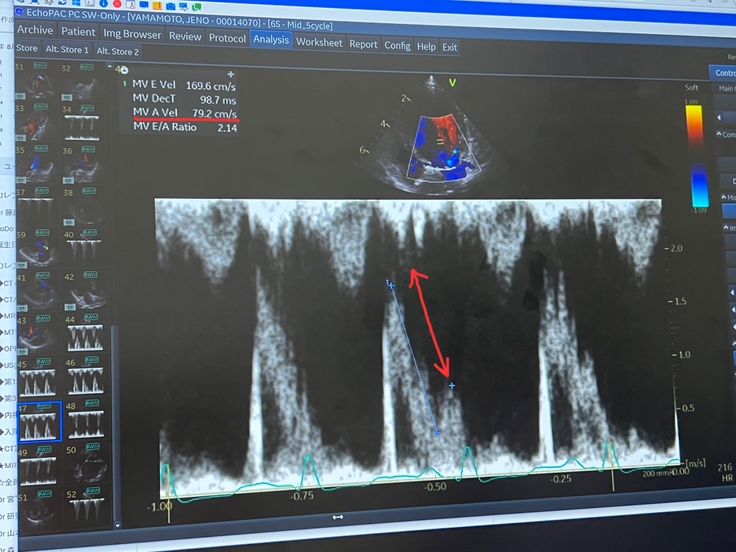Click the Store button
The height and width of the screenshot is (552, 736).
click(27, 48)
